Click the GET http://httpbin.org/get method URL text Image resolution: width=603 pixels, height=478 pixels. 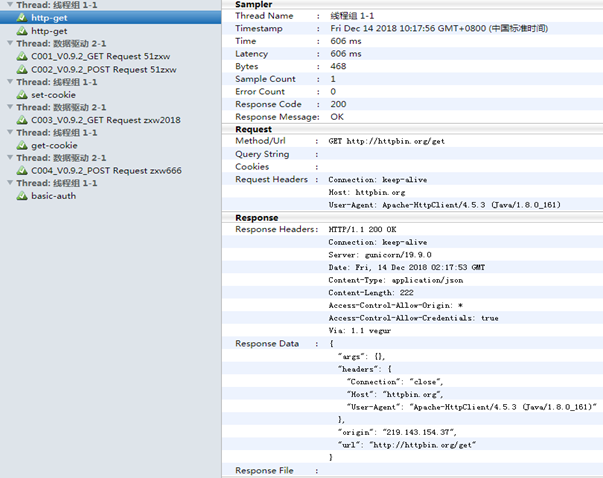click(x=386, y=141)
